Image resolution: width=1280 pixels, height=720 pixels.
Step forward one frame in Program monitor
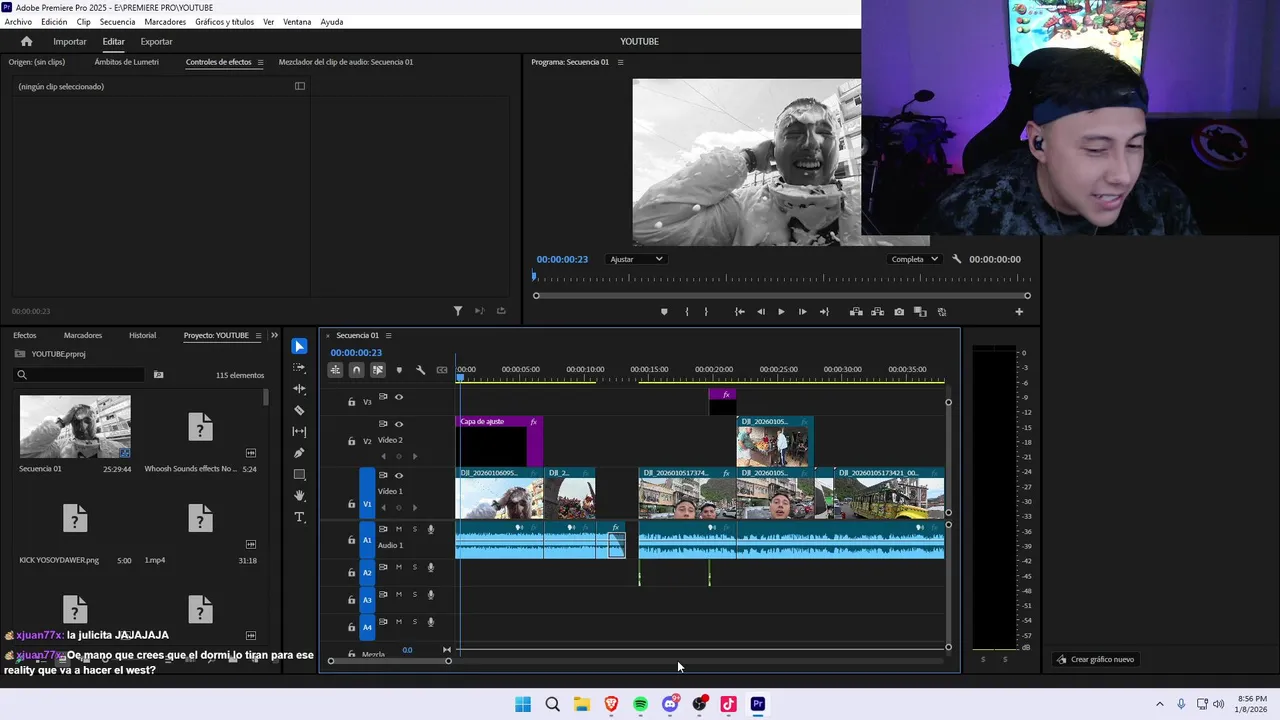pyautogui.click(x=802, y=312)
